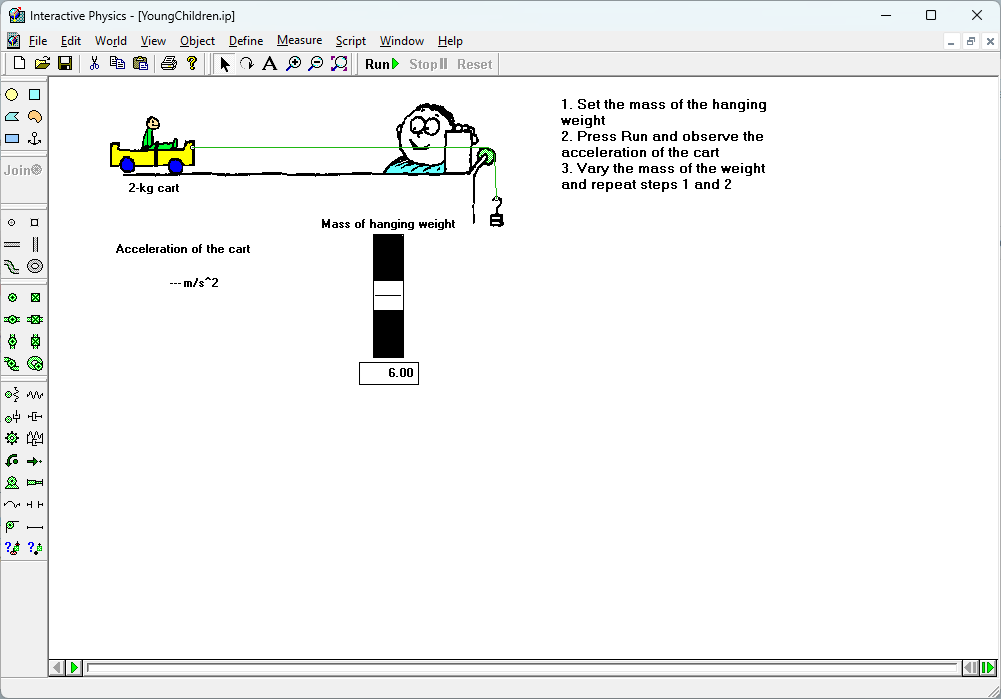Click the hanging weight mass slider

point(388,296)
